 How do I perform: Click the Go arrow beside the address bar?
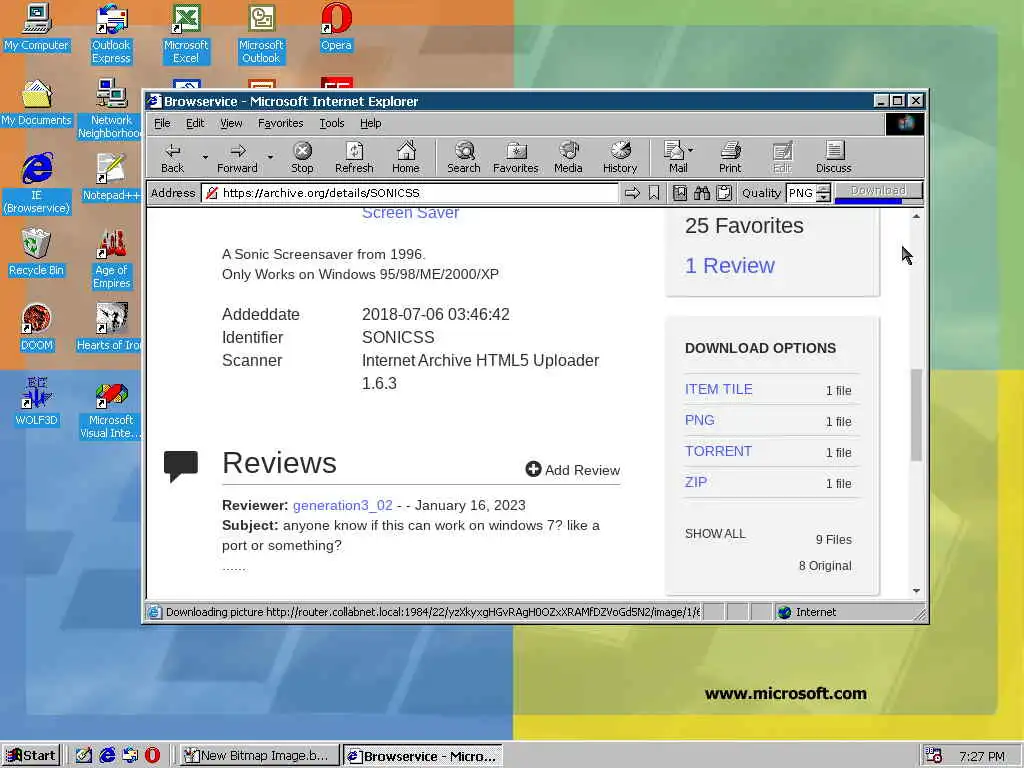632,193
